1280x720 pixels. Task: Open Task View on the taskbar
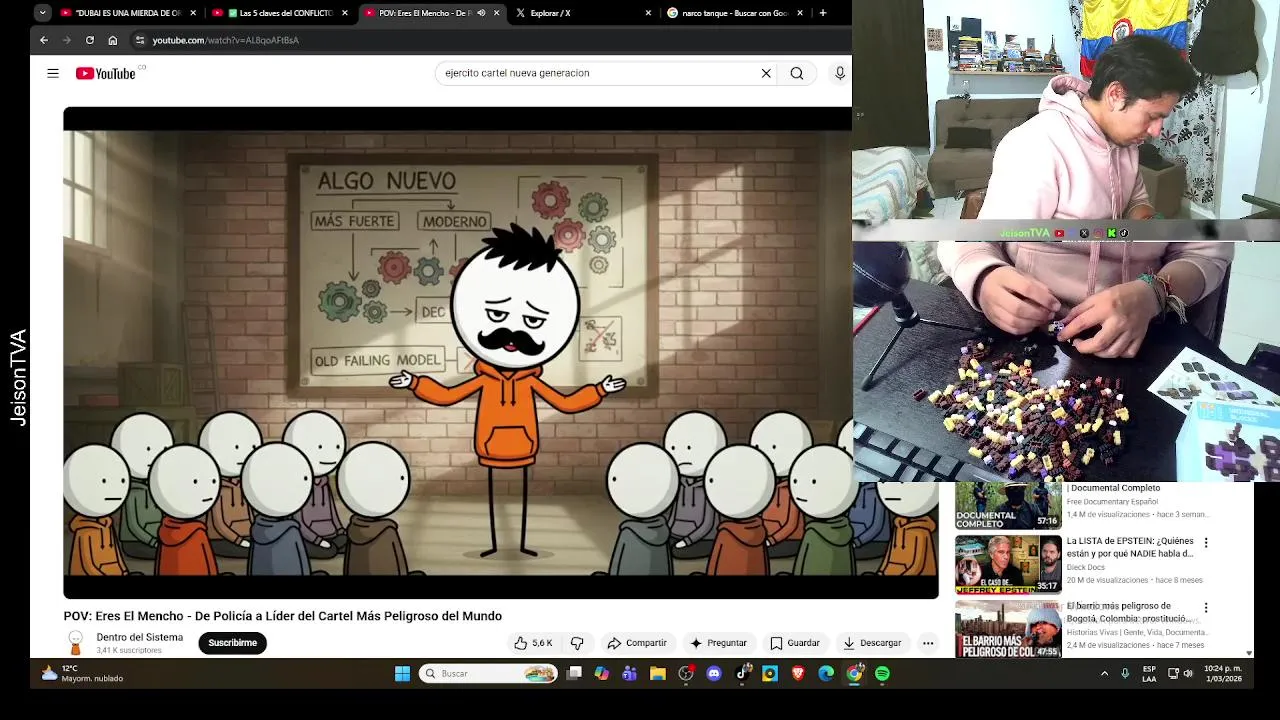pyautogui.click(x=574, y=674)
